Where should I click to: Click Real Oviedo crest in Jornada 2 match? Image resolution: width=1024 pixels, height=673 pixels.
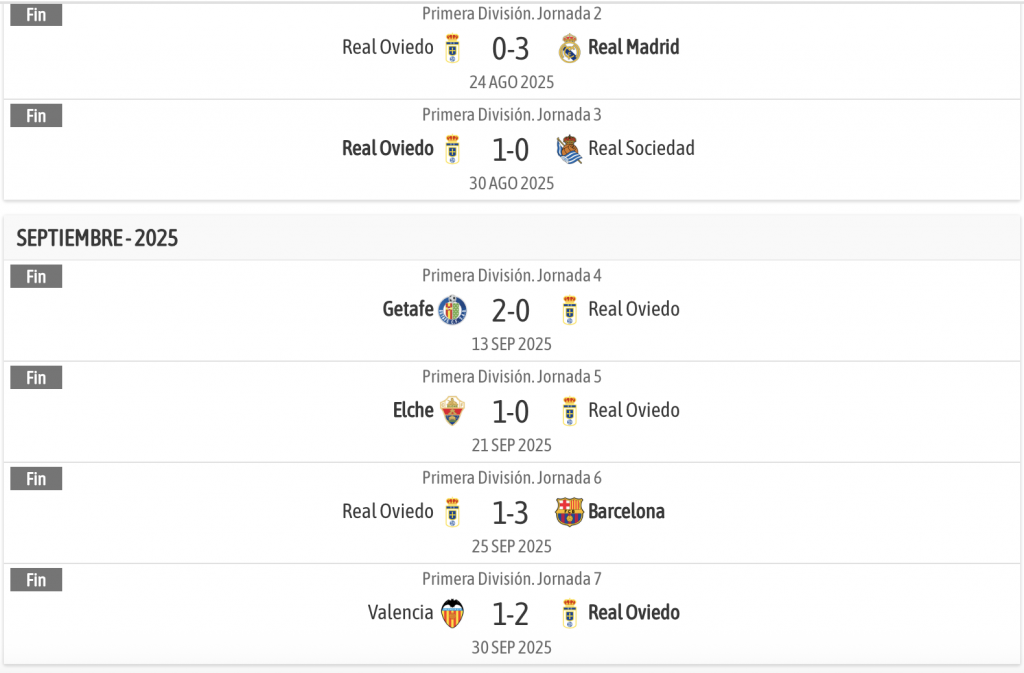[452, 48]
